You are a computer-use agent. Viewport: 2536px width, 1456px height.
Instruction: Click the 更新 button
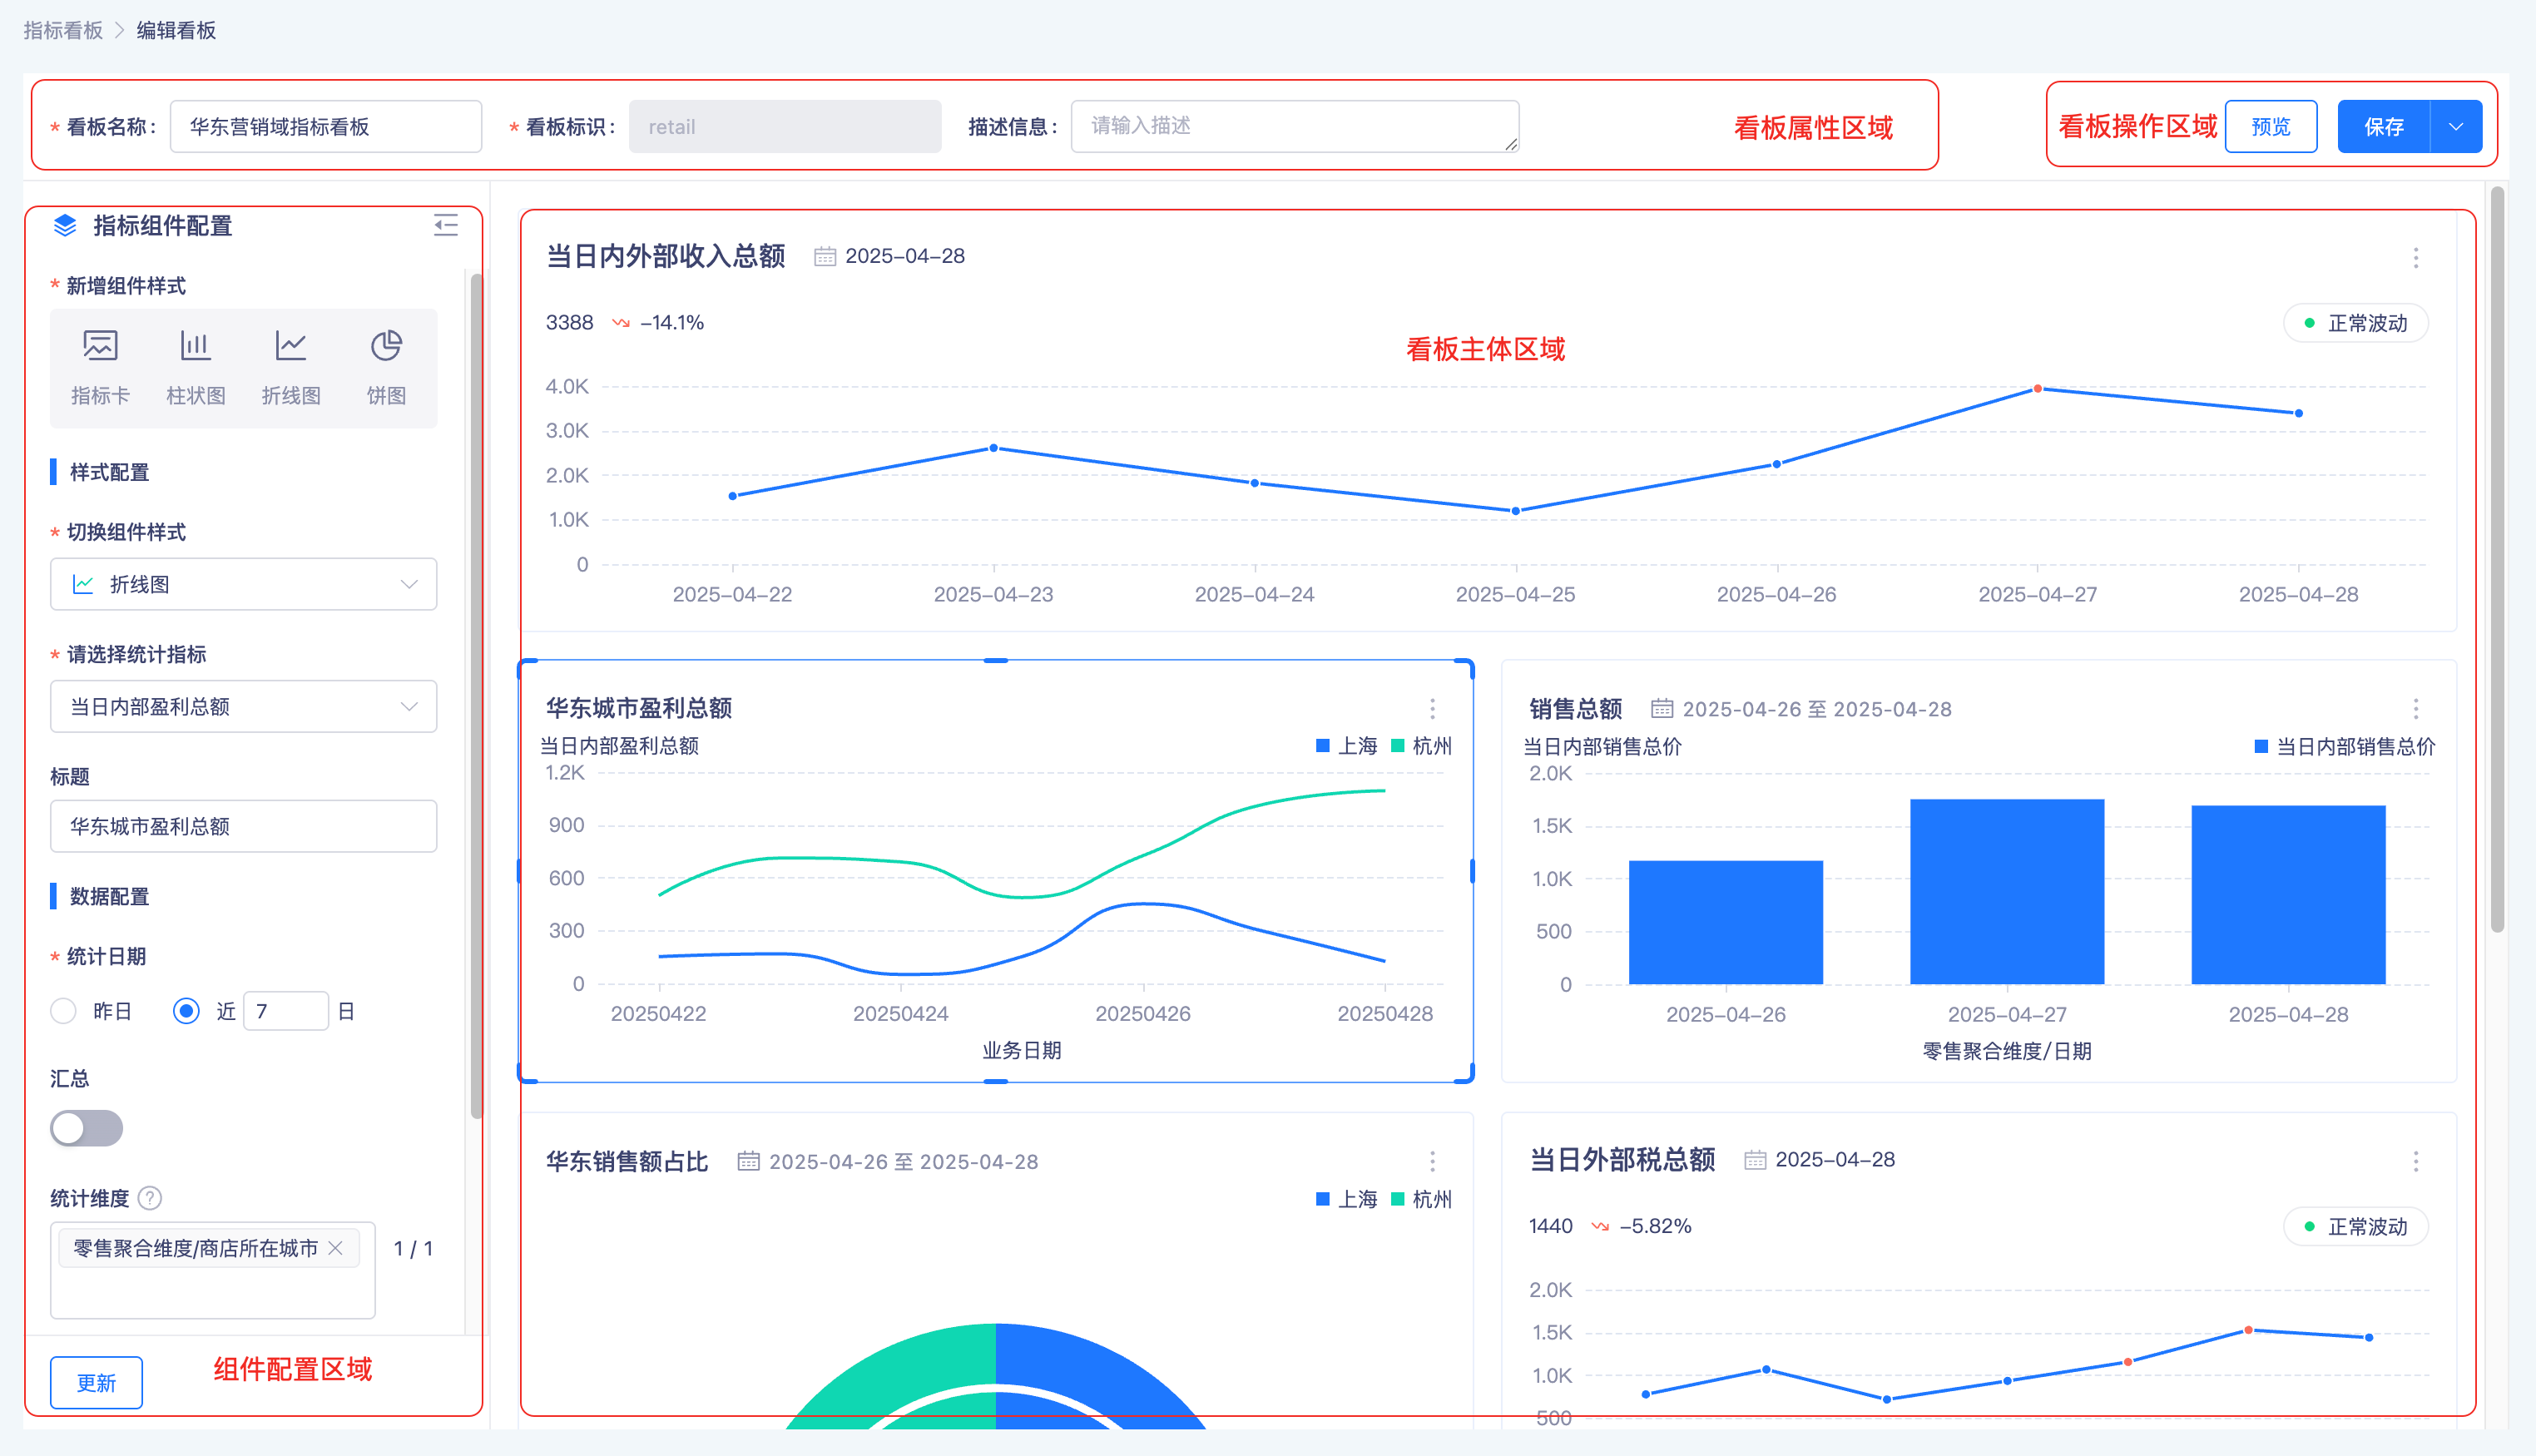[x=96, y=1382]
